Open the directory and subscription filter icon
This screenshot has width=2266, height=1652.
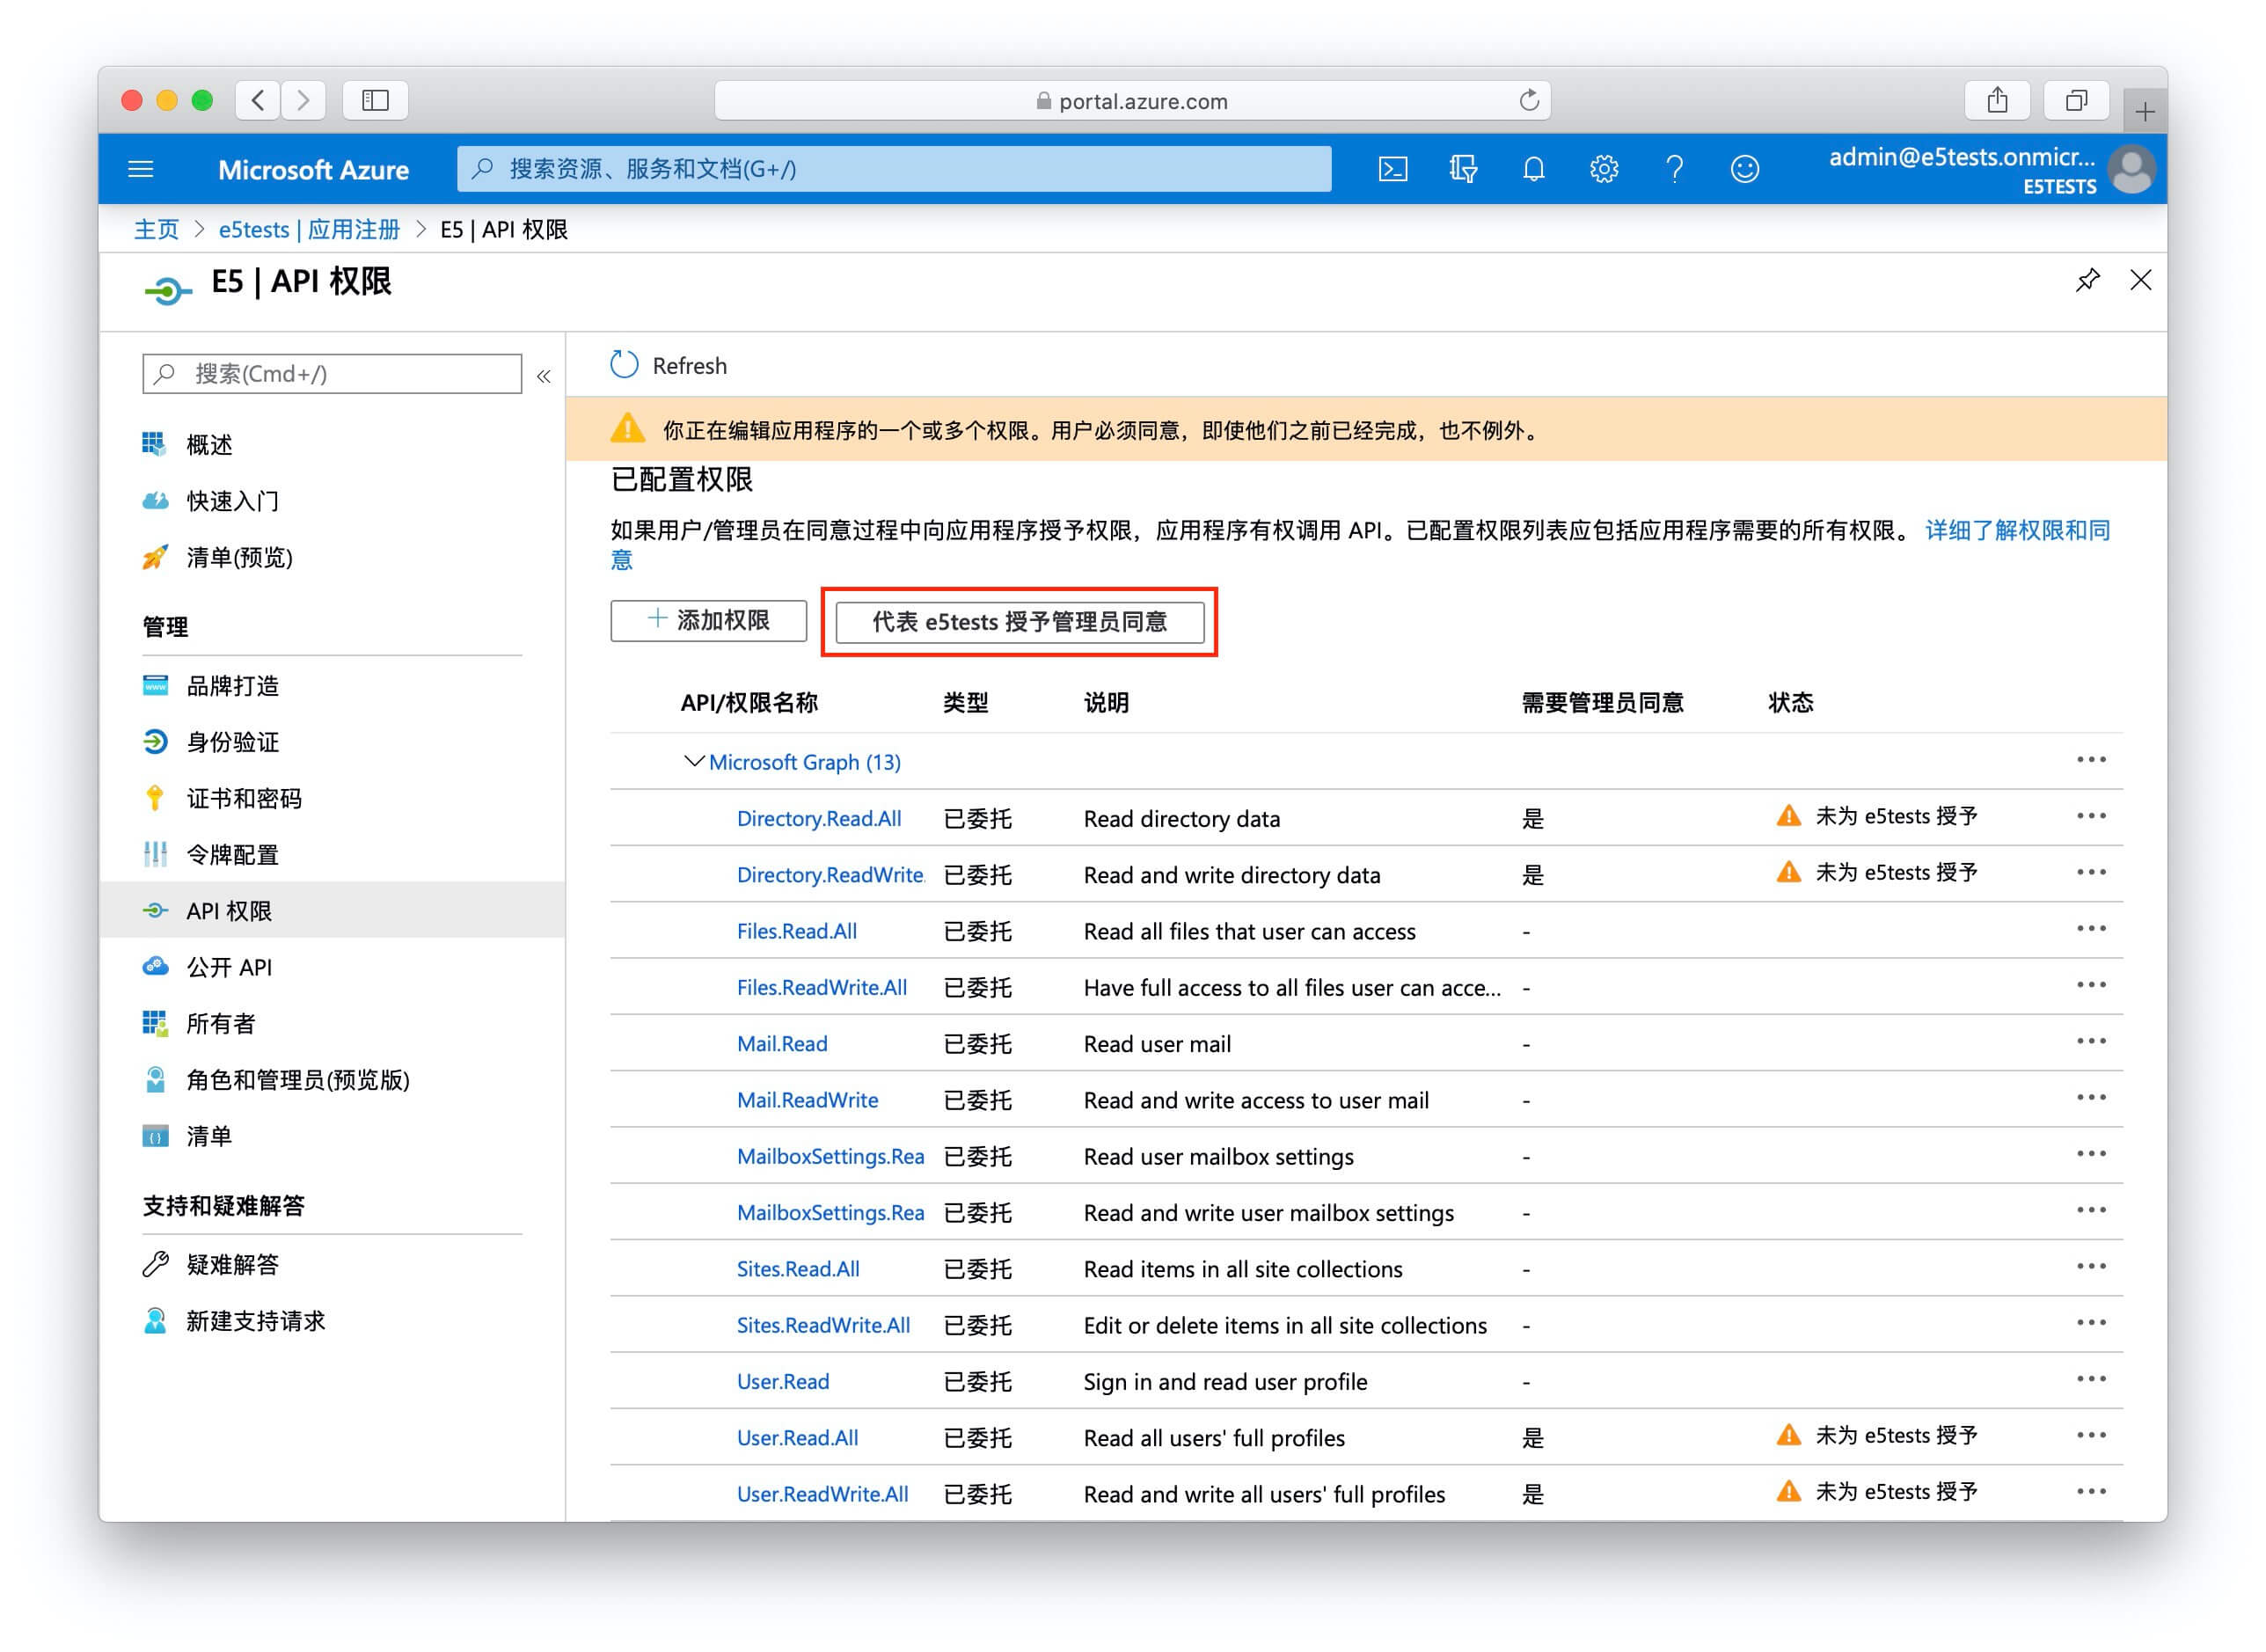pos(1463,169)
